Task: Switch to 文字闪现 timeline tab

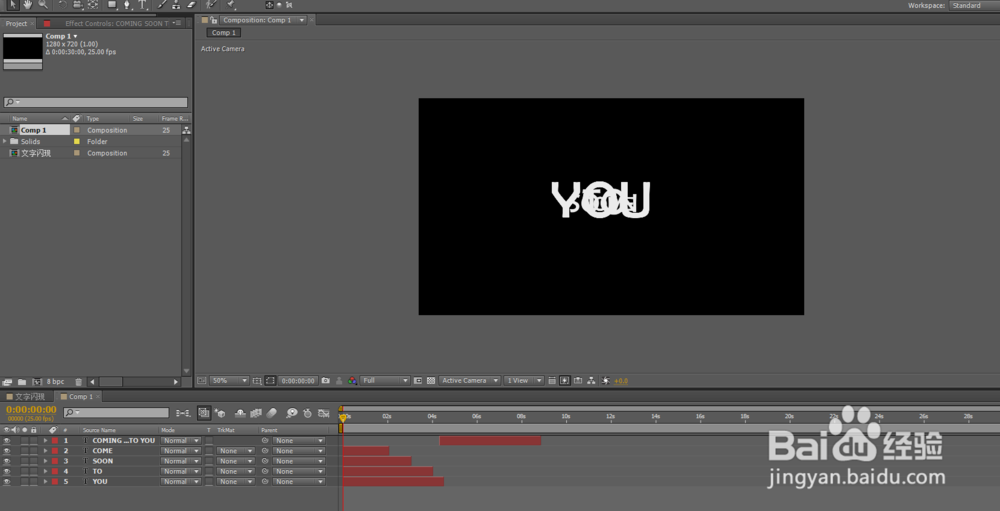Action: click(x=29, y=397)
